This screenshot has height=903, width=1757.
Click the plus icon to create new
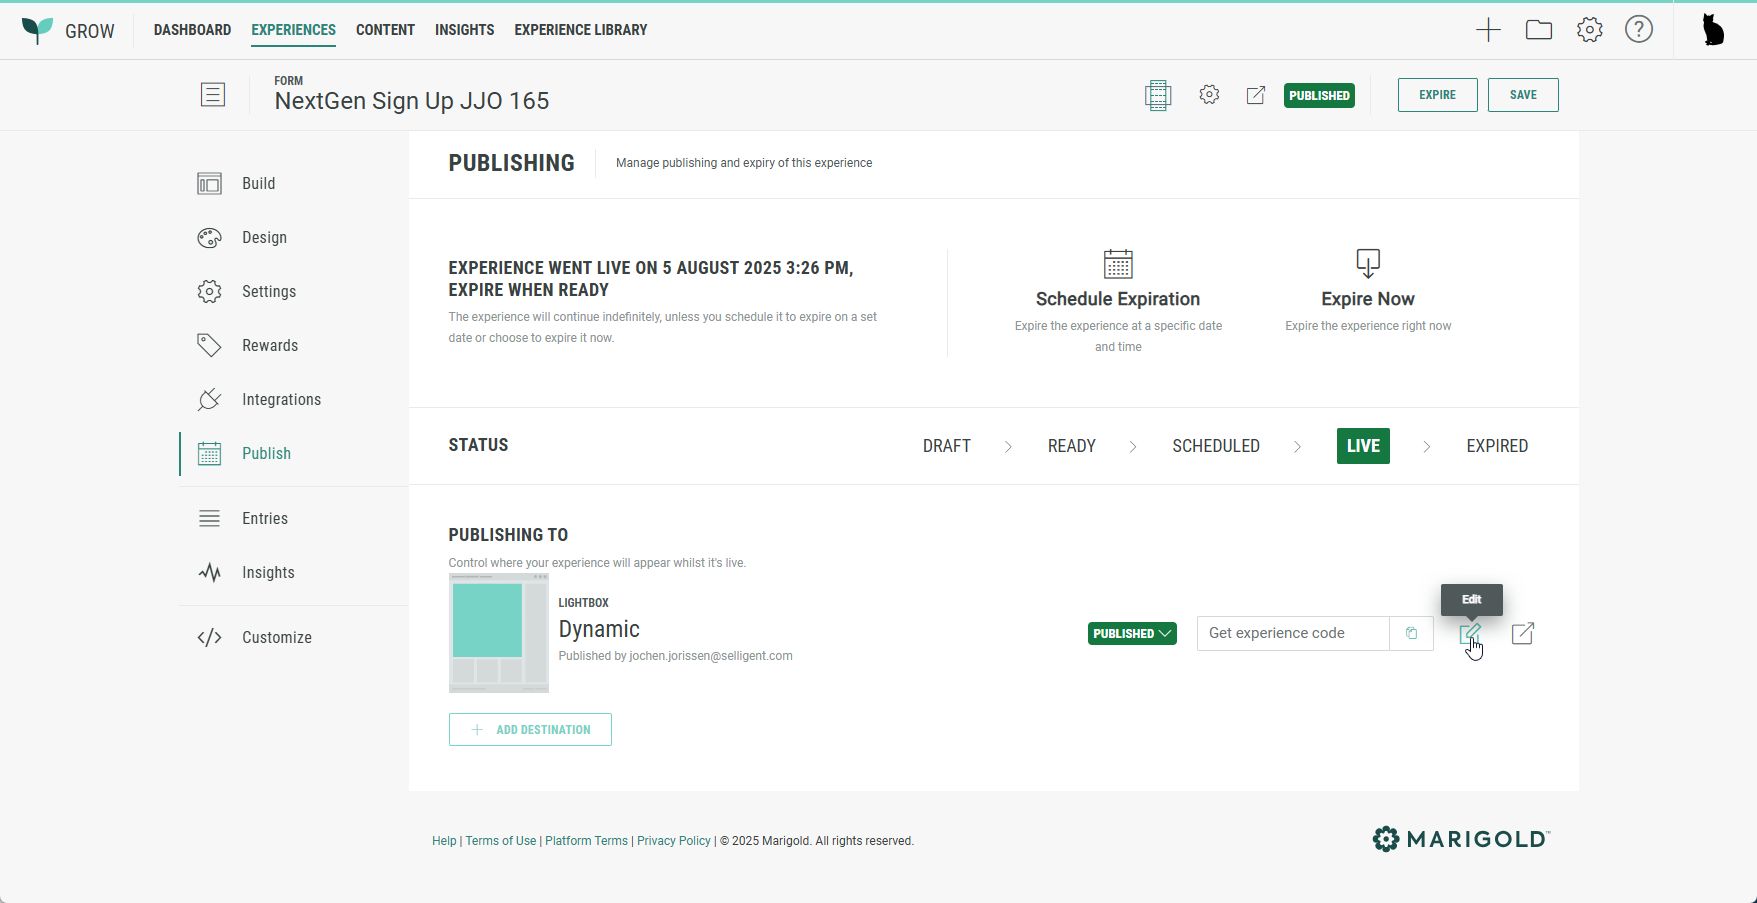point(1488,30)
